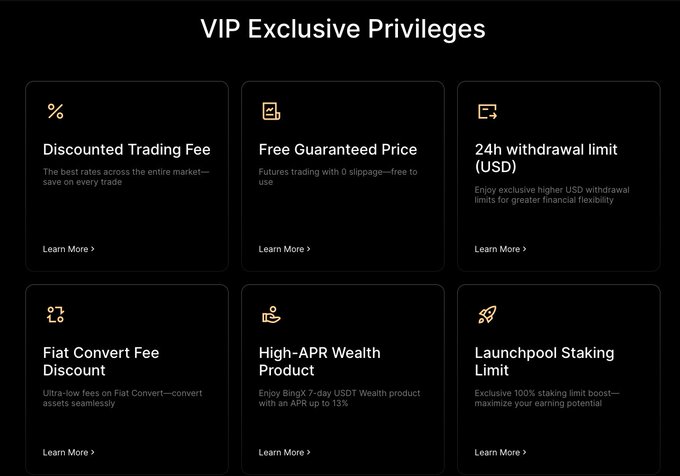The width and height of the screenshot is (680, 476).
Task: Open Learn More under Discounted Trading Fee
Action: (x=68, y=249)
